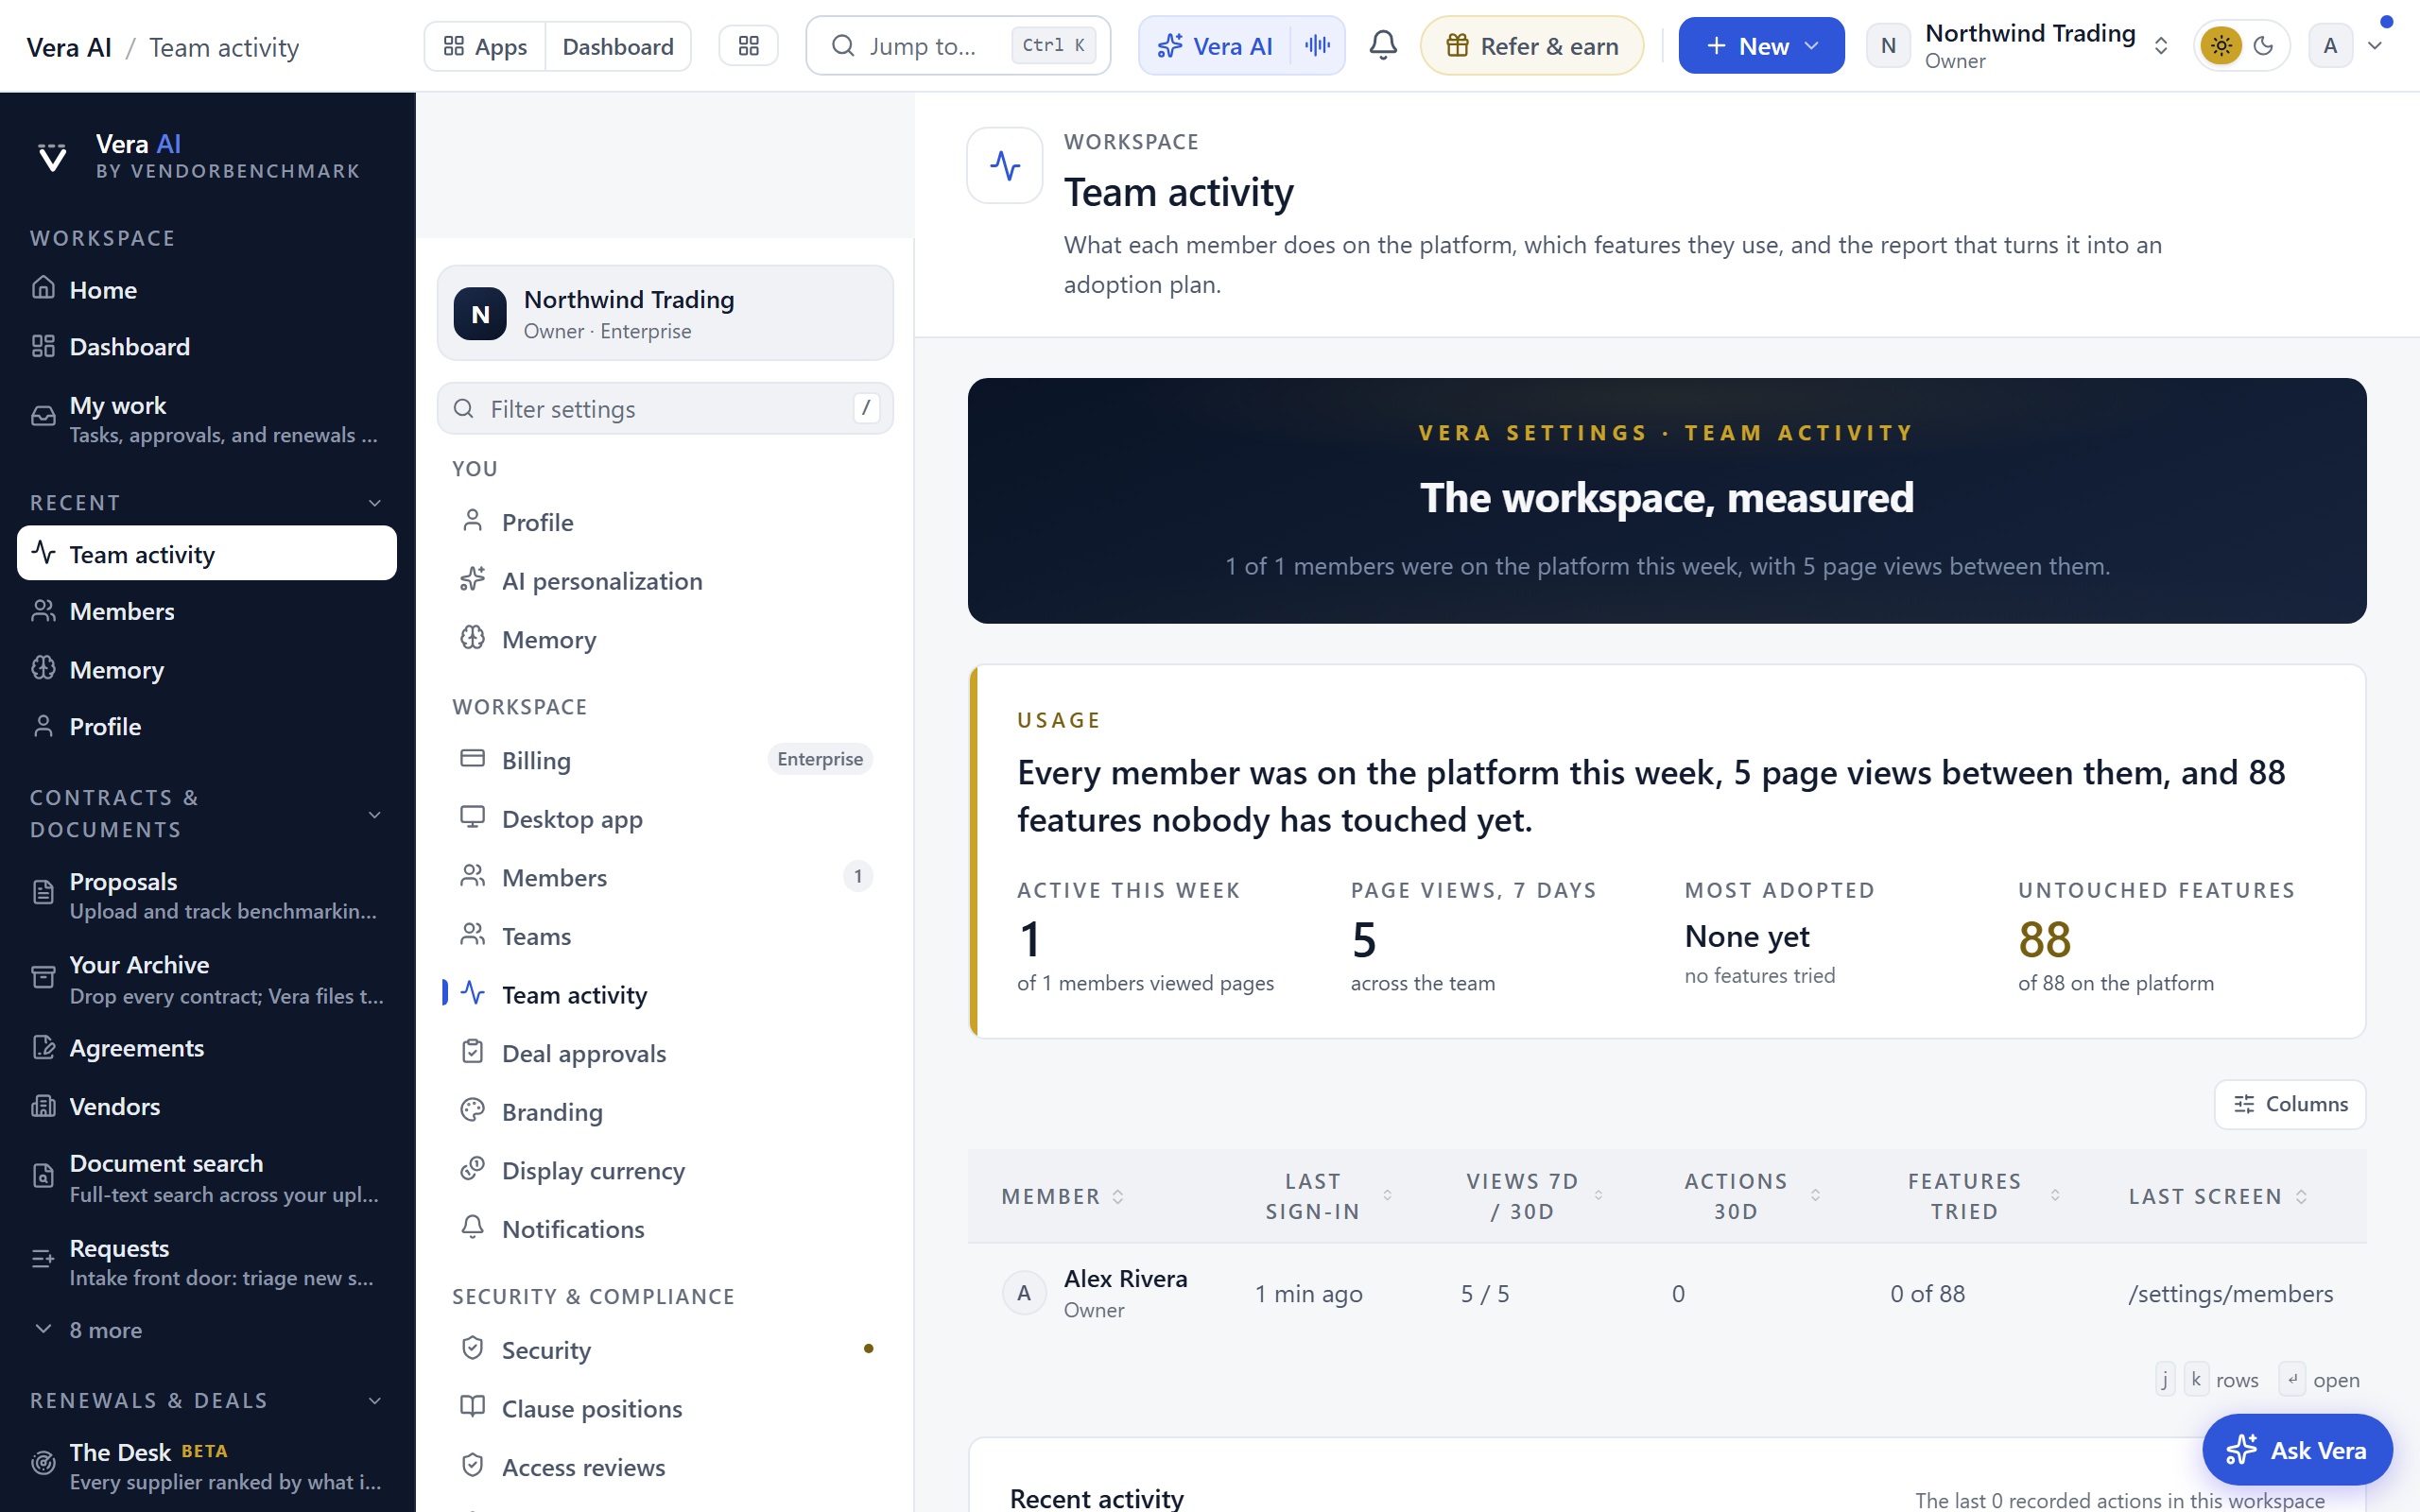Click /settings/members last screen value
Image resolution: width=2420 pixels, height=1512 pixels.
[2230, 1294]
